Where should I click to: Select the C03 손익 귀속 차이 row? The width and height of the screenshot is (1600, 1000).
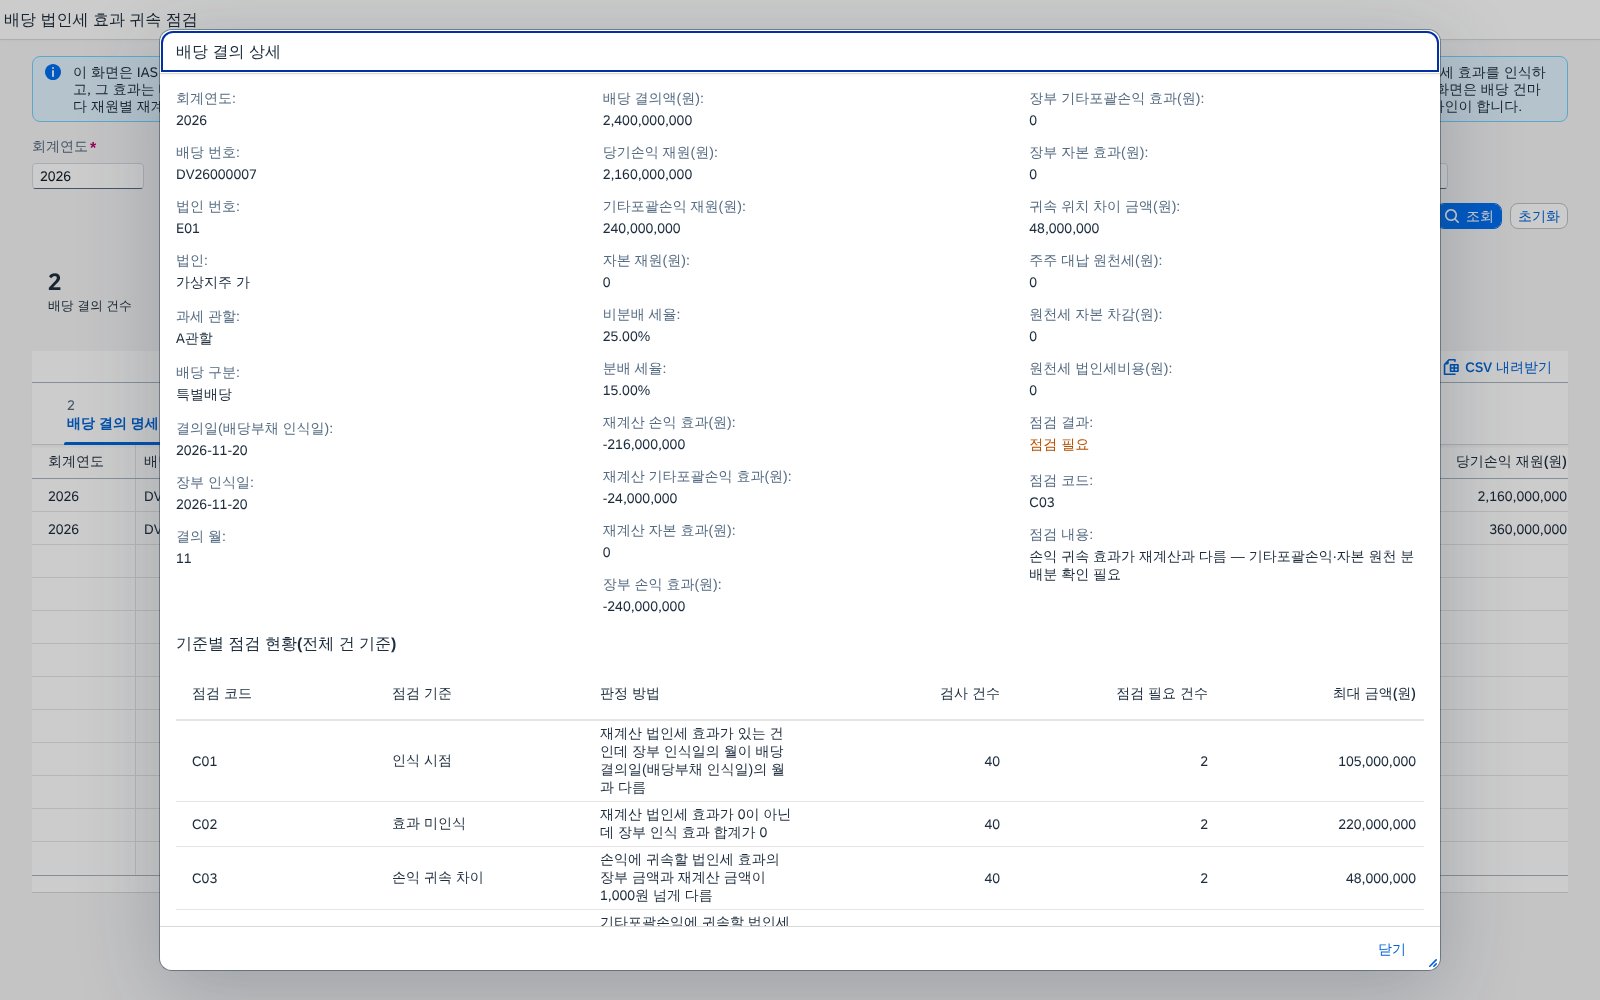(800, 878)
